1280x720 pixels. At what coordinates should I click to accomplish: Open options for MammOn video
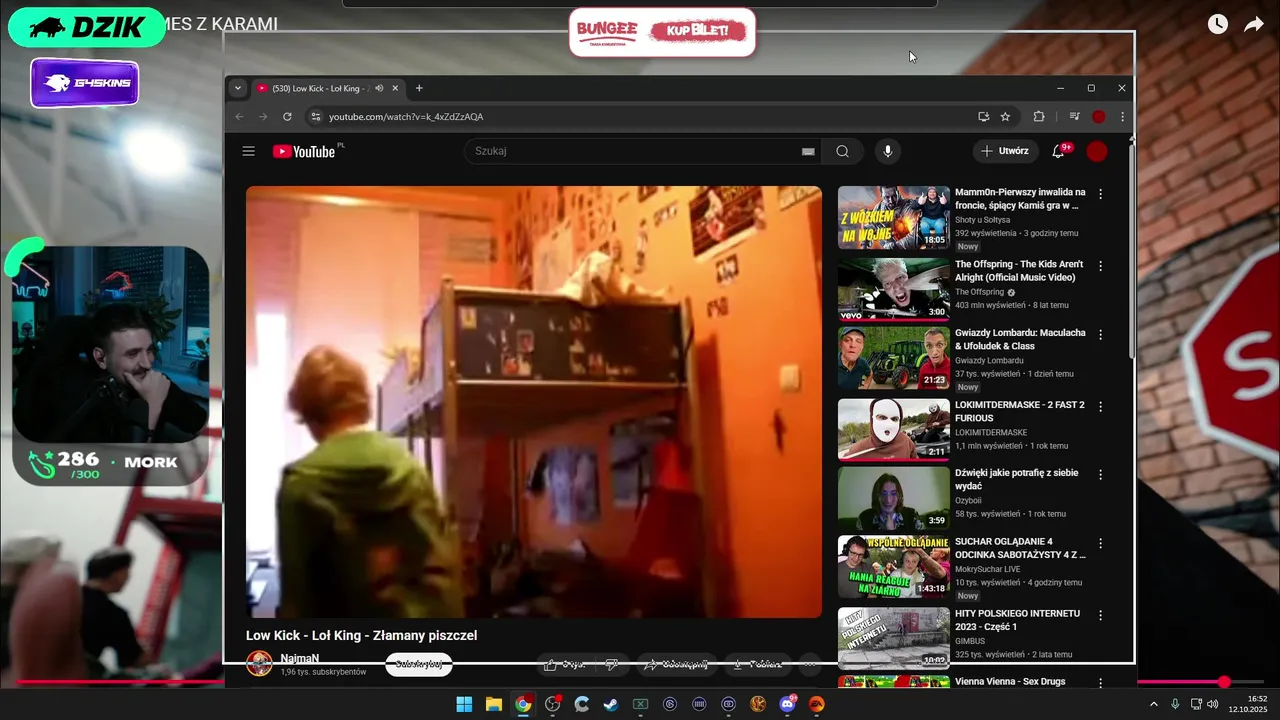tap(1101, 194)
